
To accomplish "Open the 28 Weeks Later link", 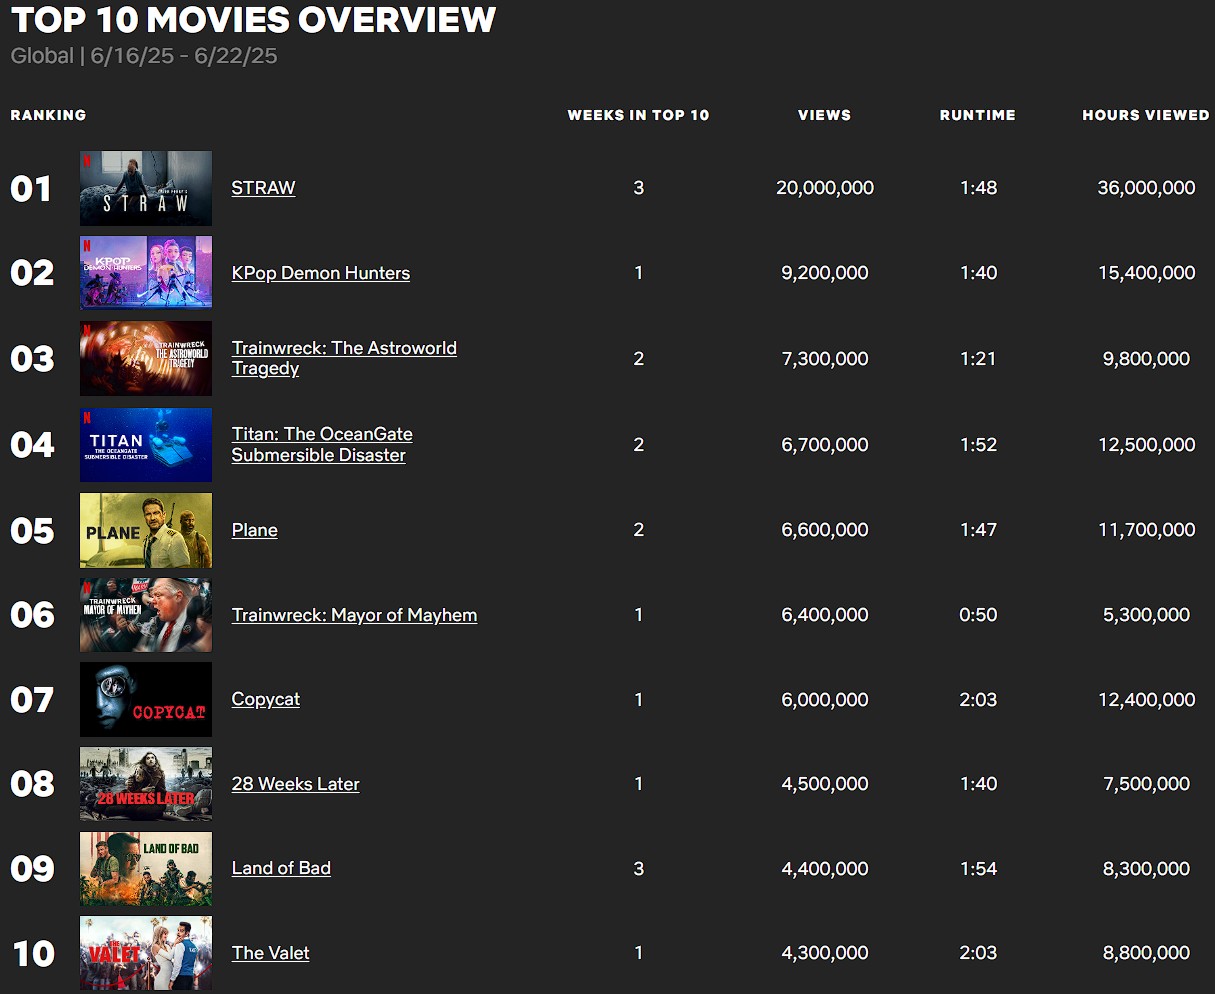I will coord(296,784).
